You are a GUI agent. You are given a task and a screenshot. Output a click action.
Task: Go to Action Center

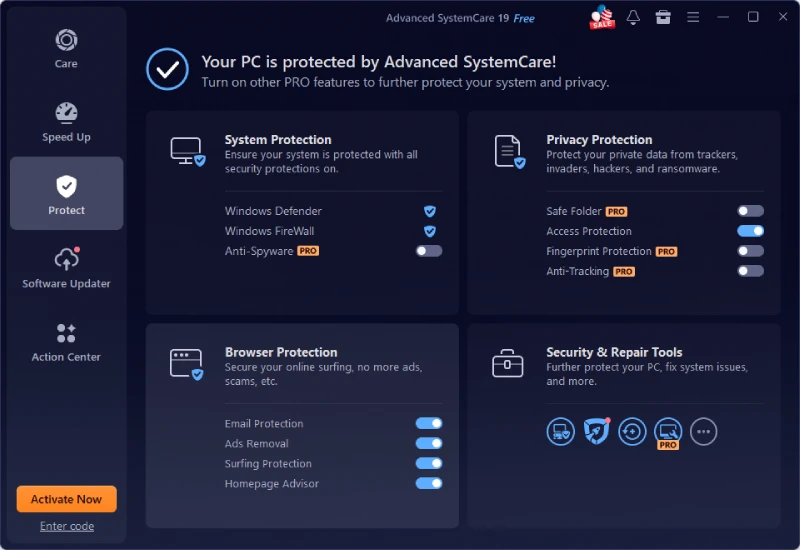tap(66, 342)
